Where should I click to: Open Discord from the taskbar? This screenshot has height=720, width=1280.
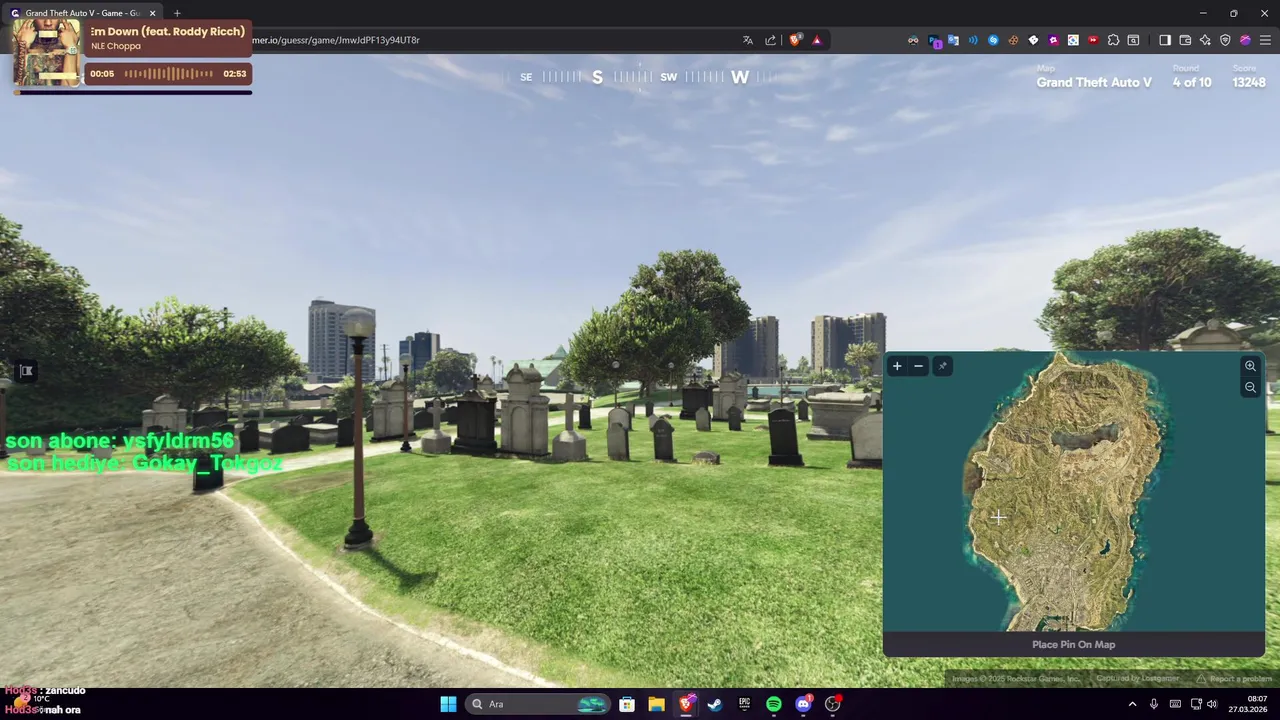[x=803, y=704]
